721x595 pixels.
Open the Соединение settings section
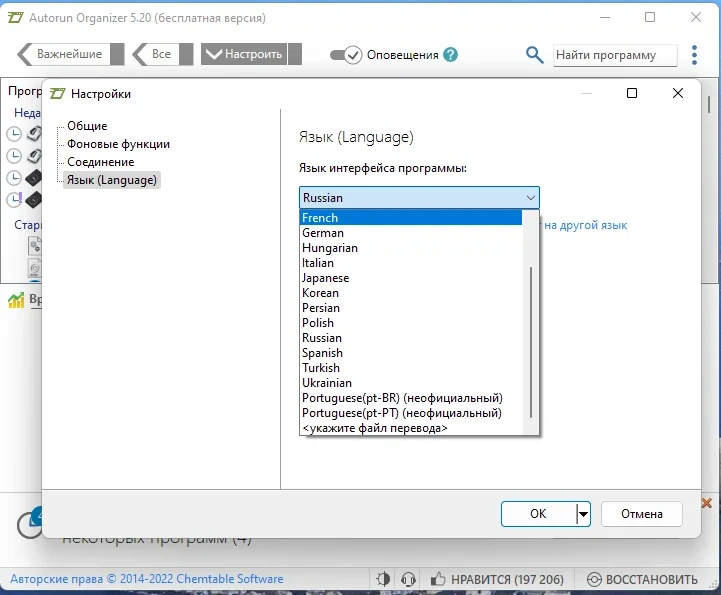pos(100,162)
